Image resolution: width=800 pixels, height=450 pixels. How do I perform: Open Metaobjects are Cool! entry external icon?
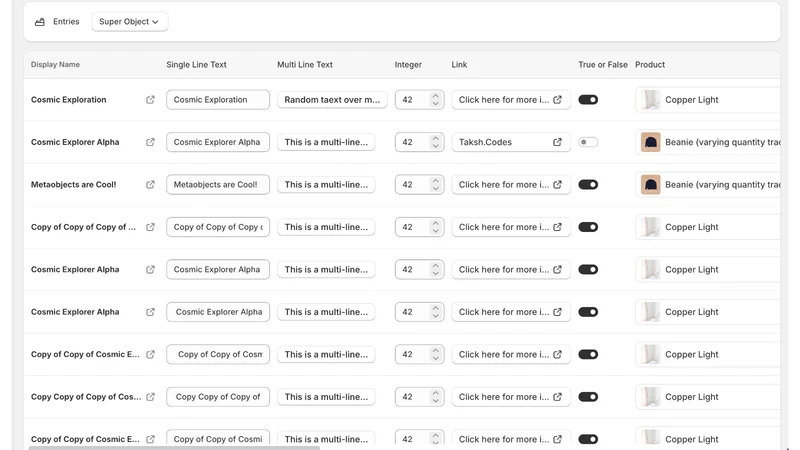click(x=150, y=185)
